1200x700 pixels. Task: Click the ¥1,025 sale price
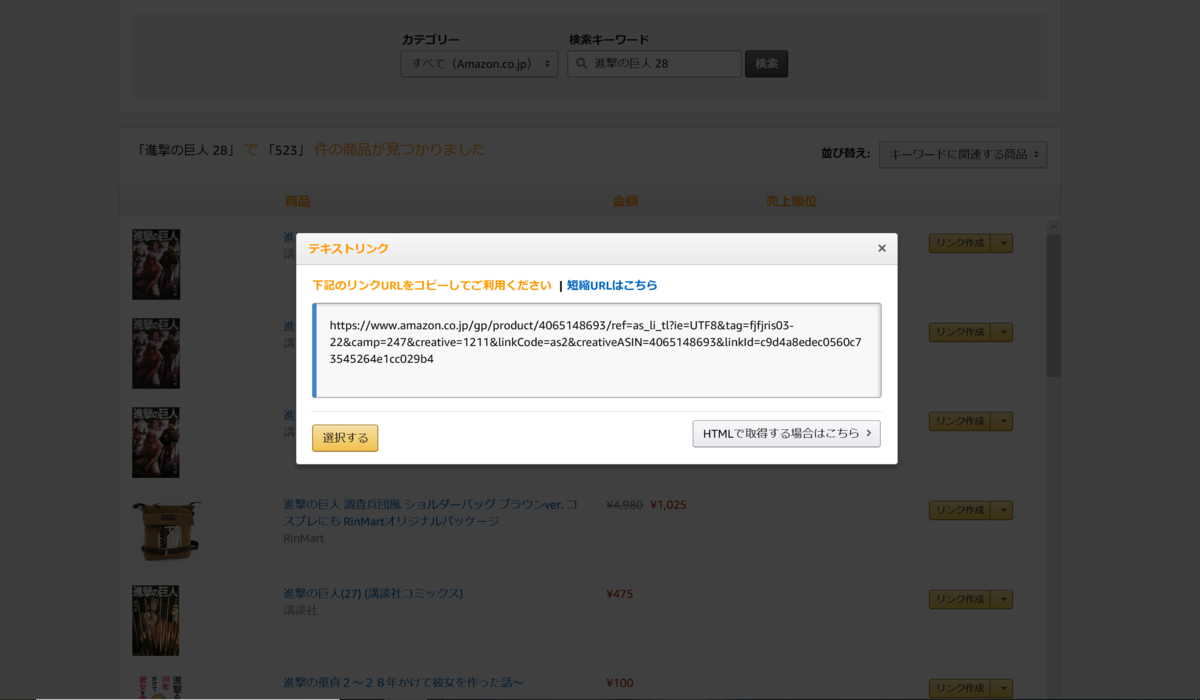(668, 505)
